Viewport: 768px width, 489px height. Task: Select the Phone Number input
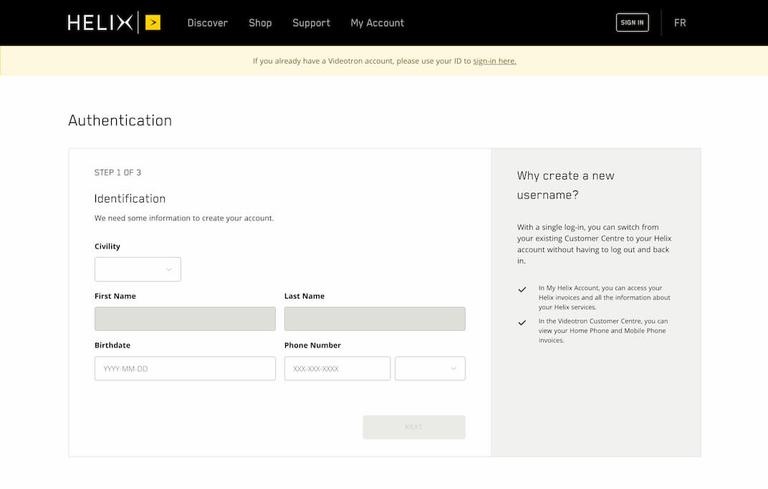click(337, 369)
